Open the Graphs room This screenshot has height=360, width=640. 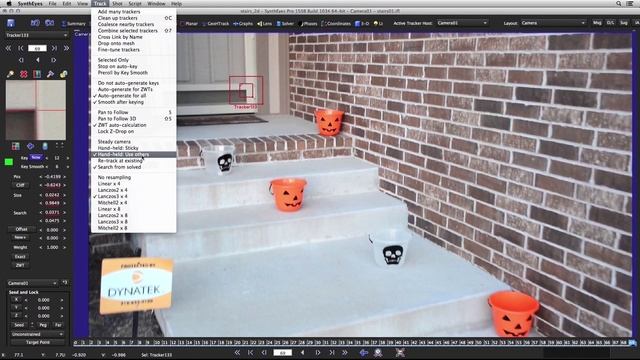tap(243, 24)
